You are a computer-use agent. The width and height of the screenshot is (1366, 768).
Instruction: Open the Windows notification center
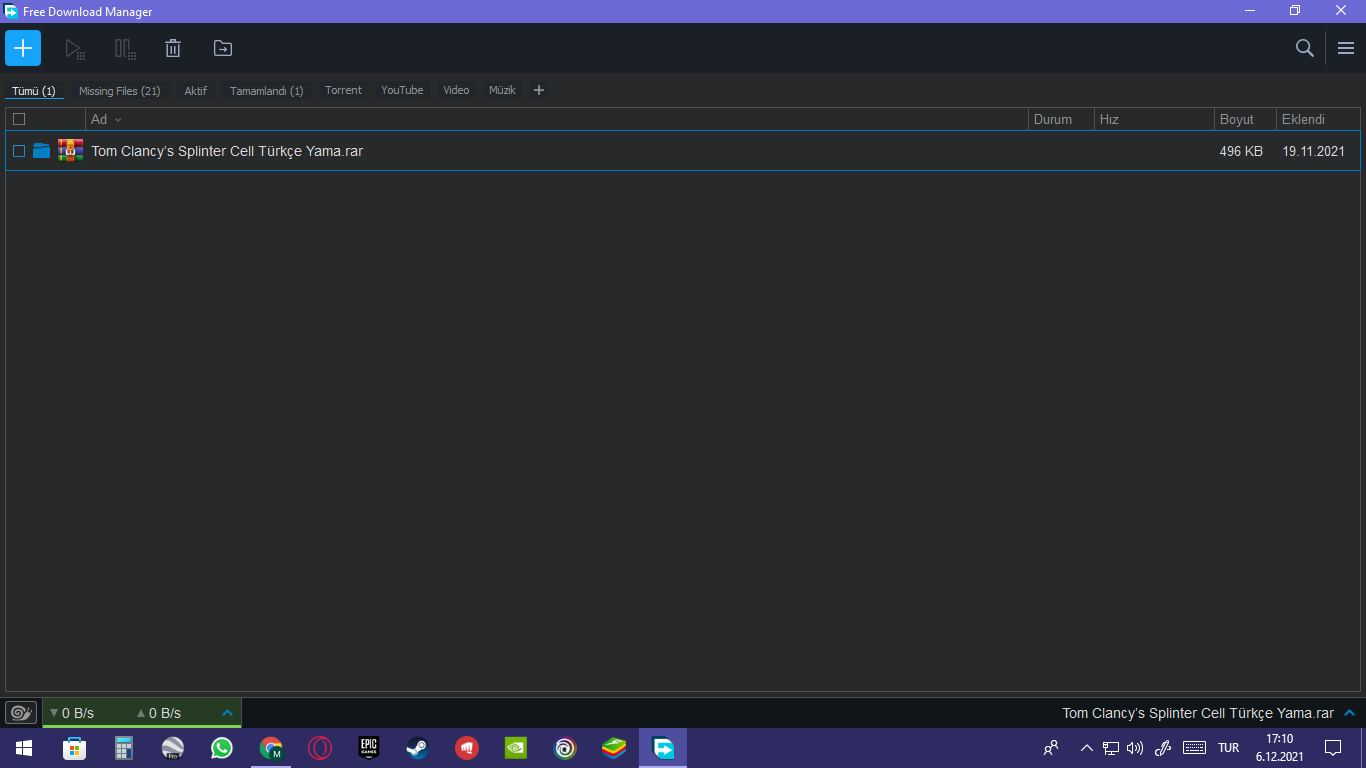[1333, 748]
